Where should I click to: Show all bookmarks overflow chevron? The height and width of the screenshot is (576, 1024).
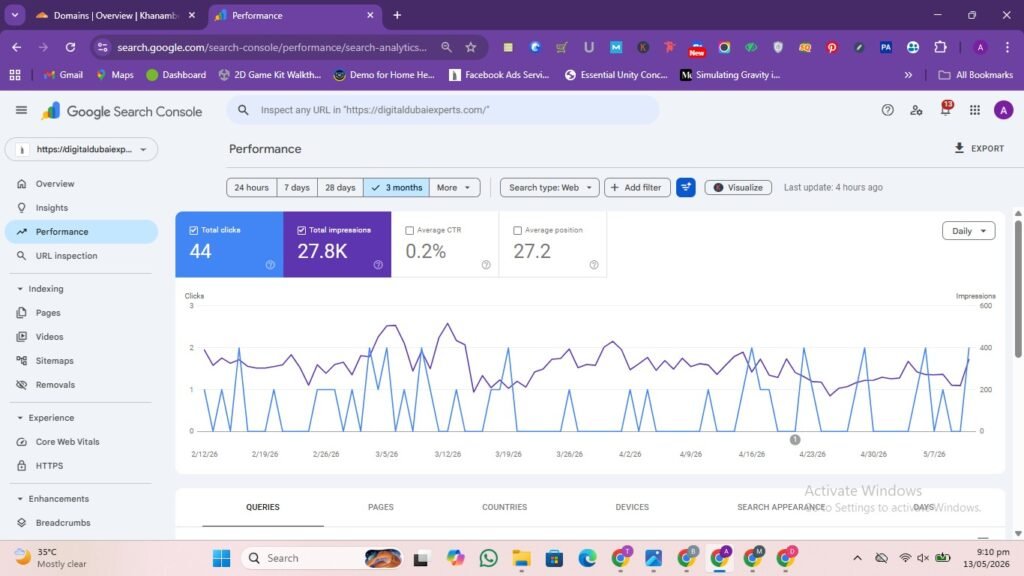pos(908,75)
